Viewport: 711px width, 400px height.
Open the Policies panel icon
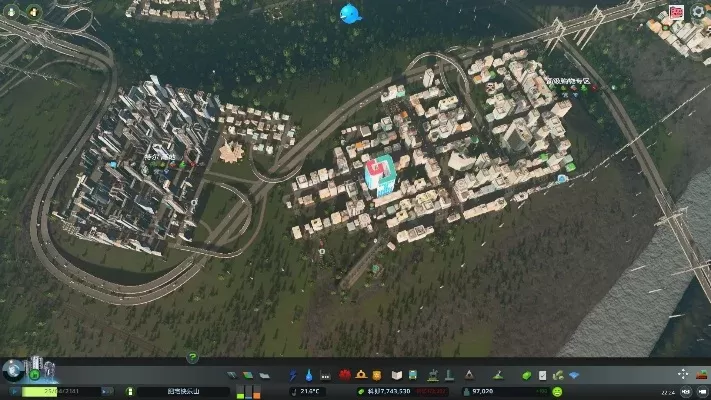542,374
